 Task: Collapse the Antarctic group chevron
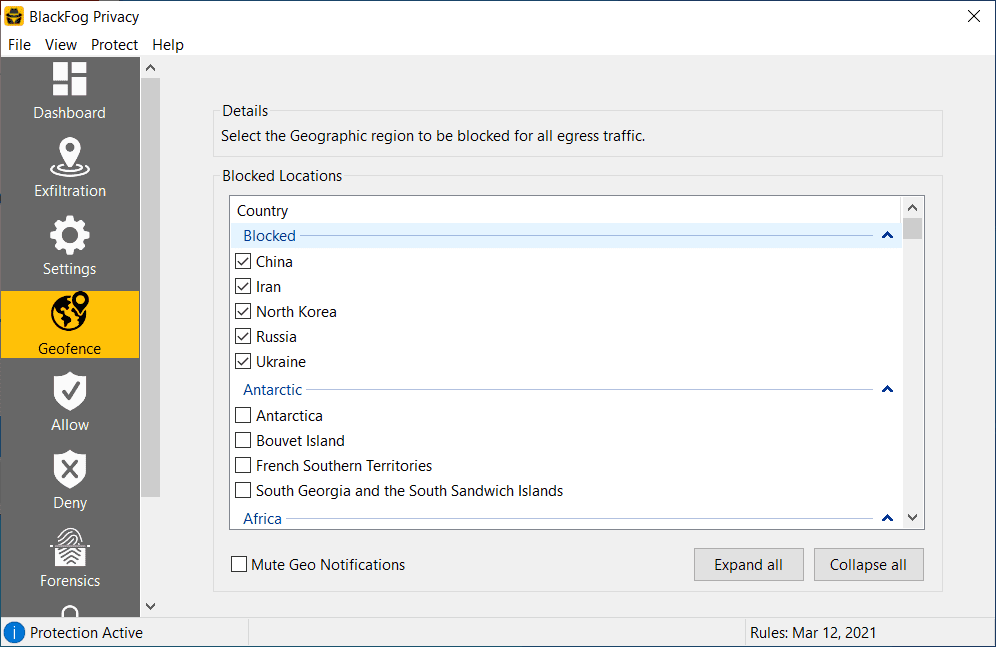point(887,390)
